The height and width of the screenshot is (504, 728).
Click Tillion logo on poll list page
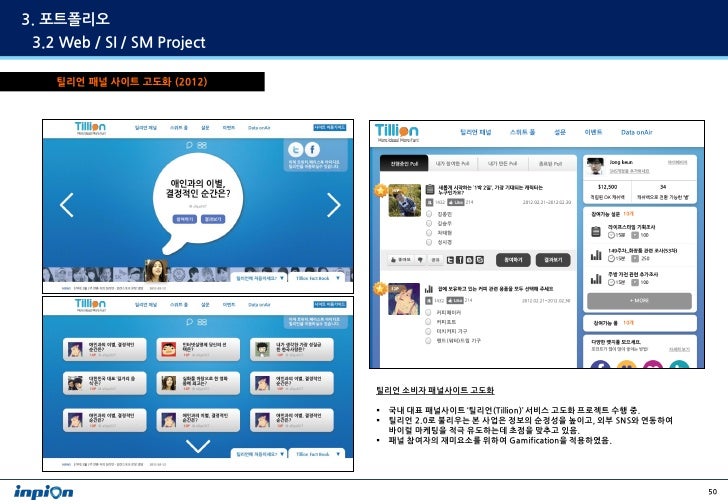(x=396, y=133)
